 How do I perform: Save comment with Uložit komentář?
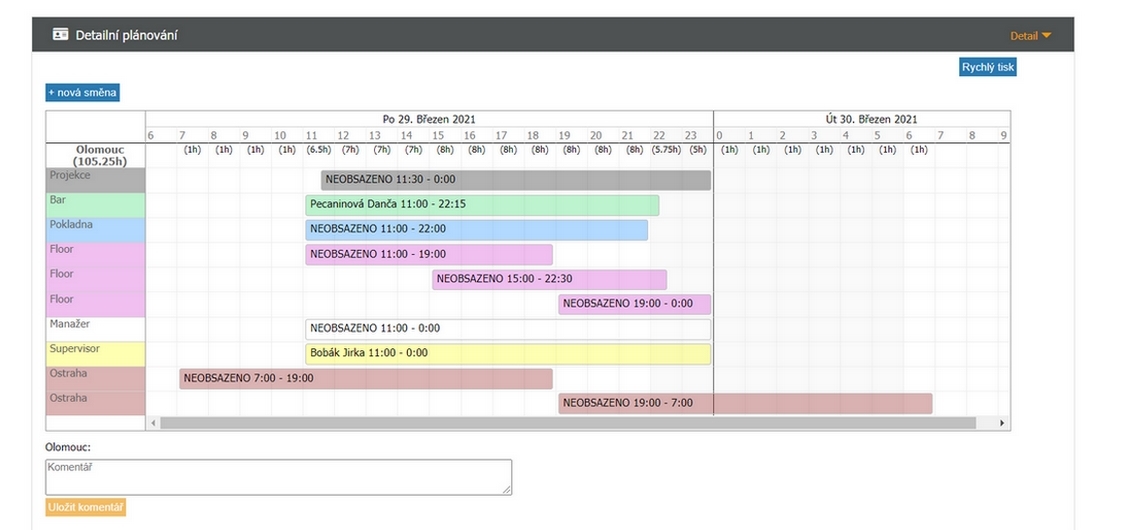85,508
